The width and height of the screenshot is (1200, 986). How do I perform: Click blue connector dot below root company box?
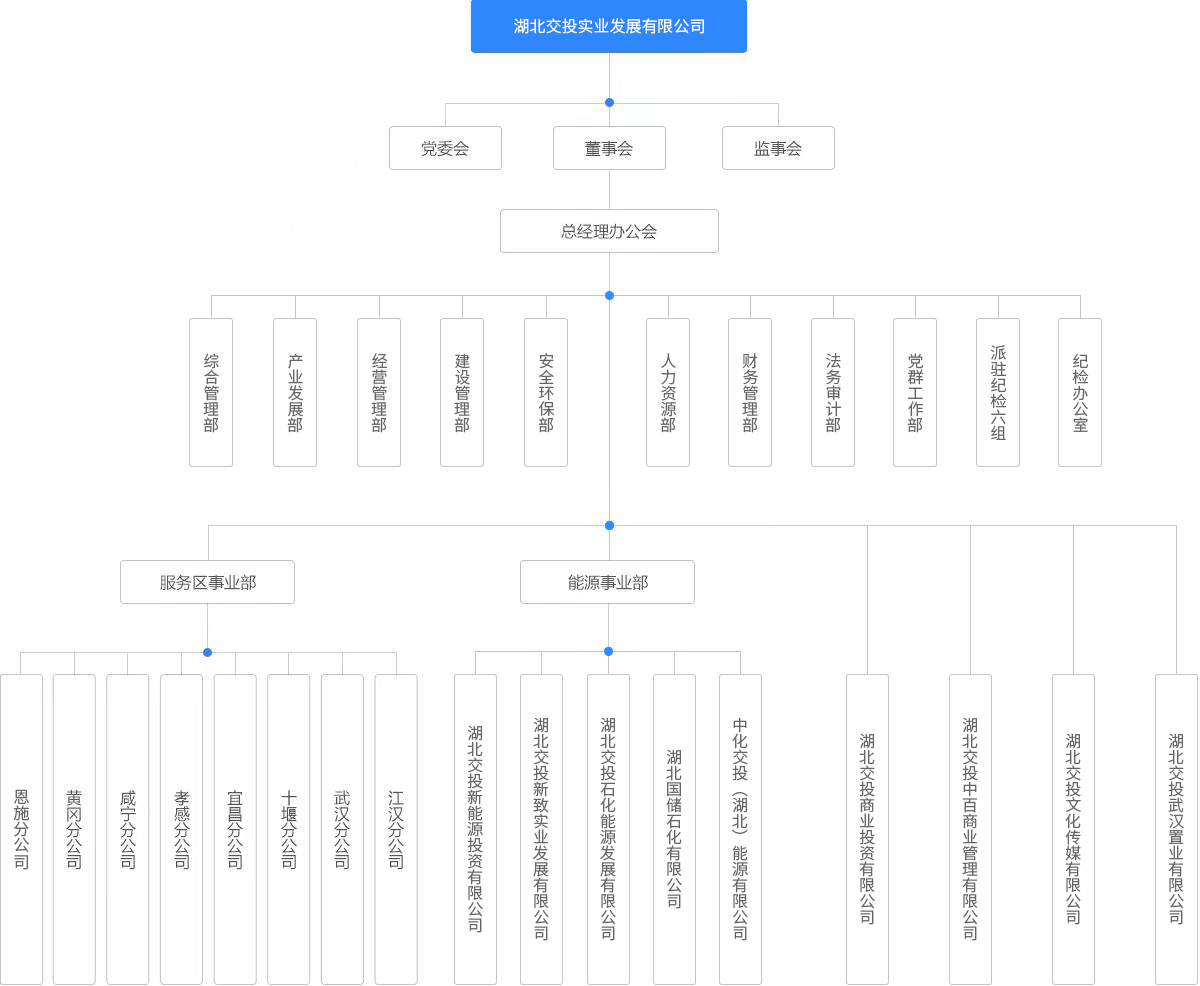click(x=609, y=102)
